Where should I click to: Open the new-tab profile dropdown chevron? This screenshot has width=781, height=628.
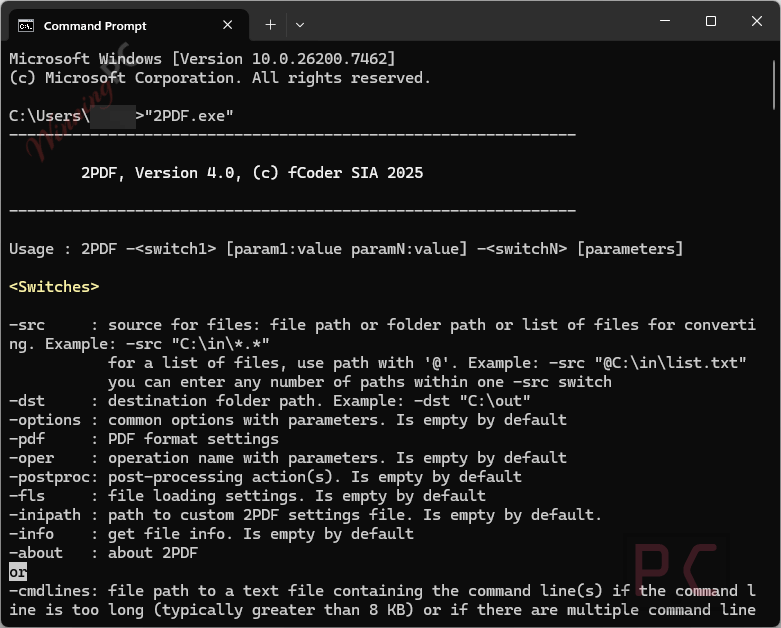point(300,24)
